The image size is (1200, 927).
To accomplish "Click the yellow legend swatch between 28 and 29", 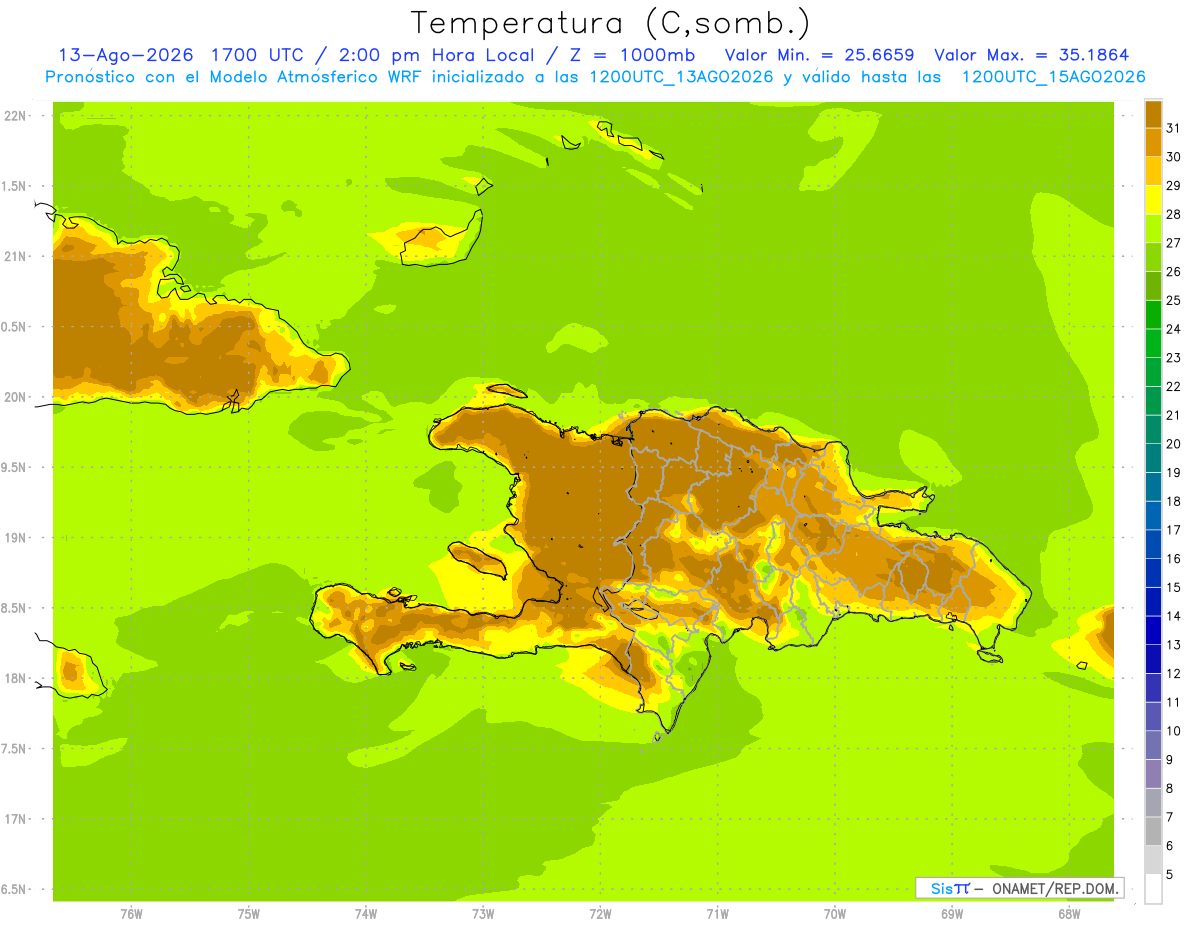I will (x=1153, y=200).
